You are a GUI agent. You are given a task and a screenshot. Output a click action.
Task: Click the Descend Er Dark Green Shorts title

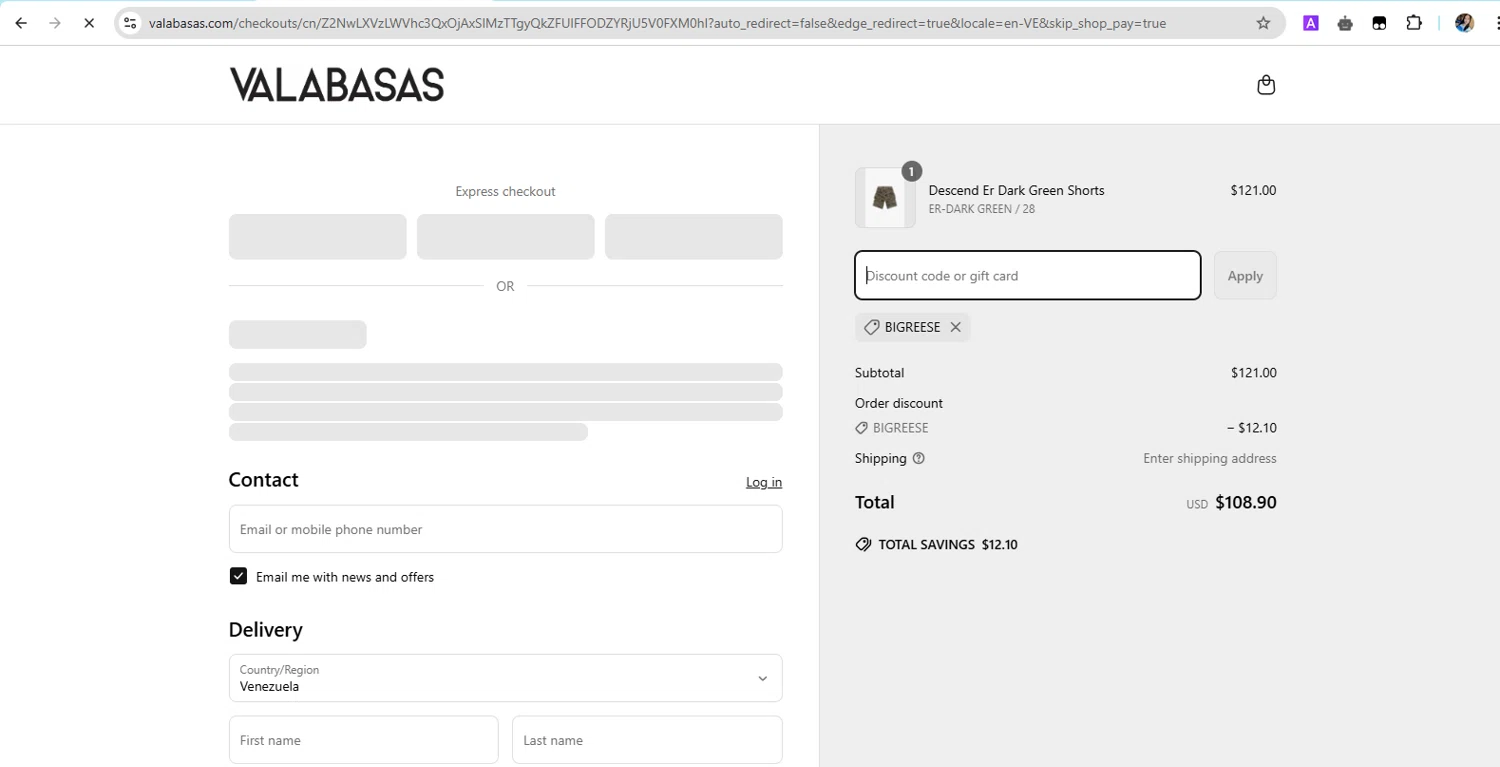pyautogui.click(x=1016, y=190)
